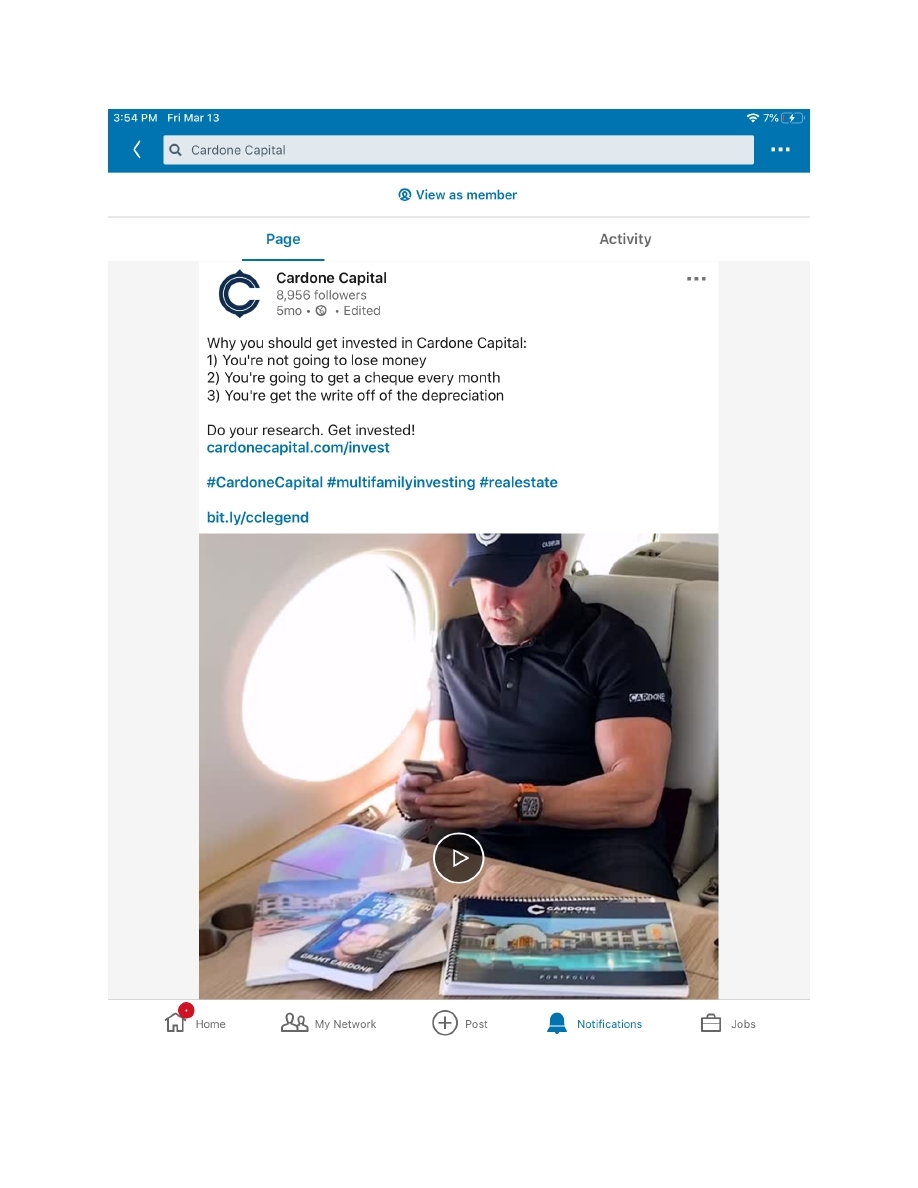Click the #CardoneCapital hashtag
The image size is (918, 1188).
pyautogui.click(x=264, y=483)
